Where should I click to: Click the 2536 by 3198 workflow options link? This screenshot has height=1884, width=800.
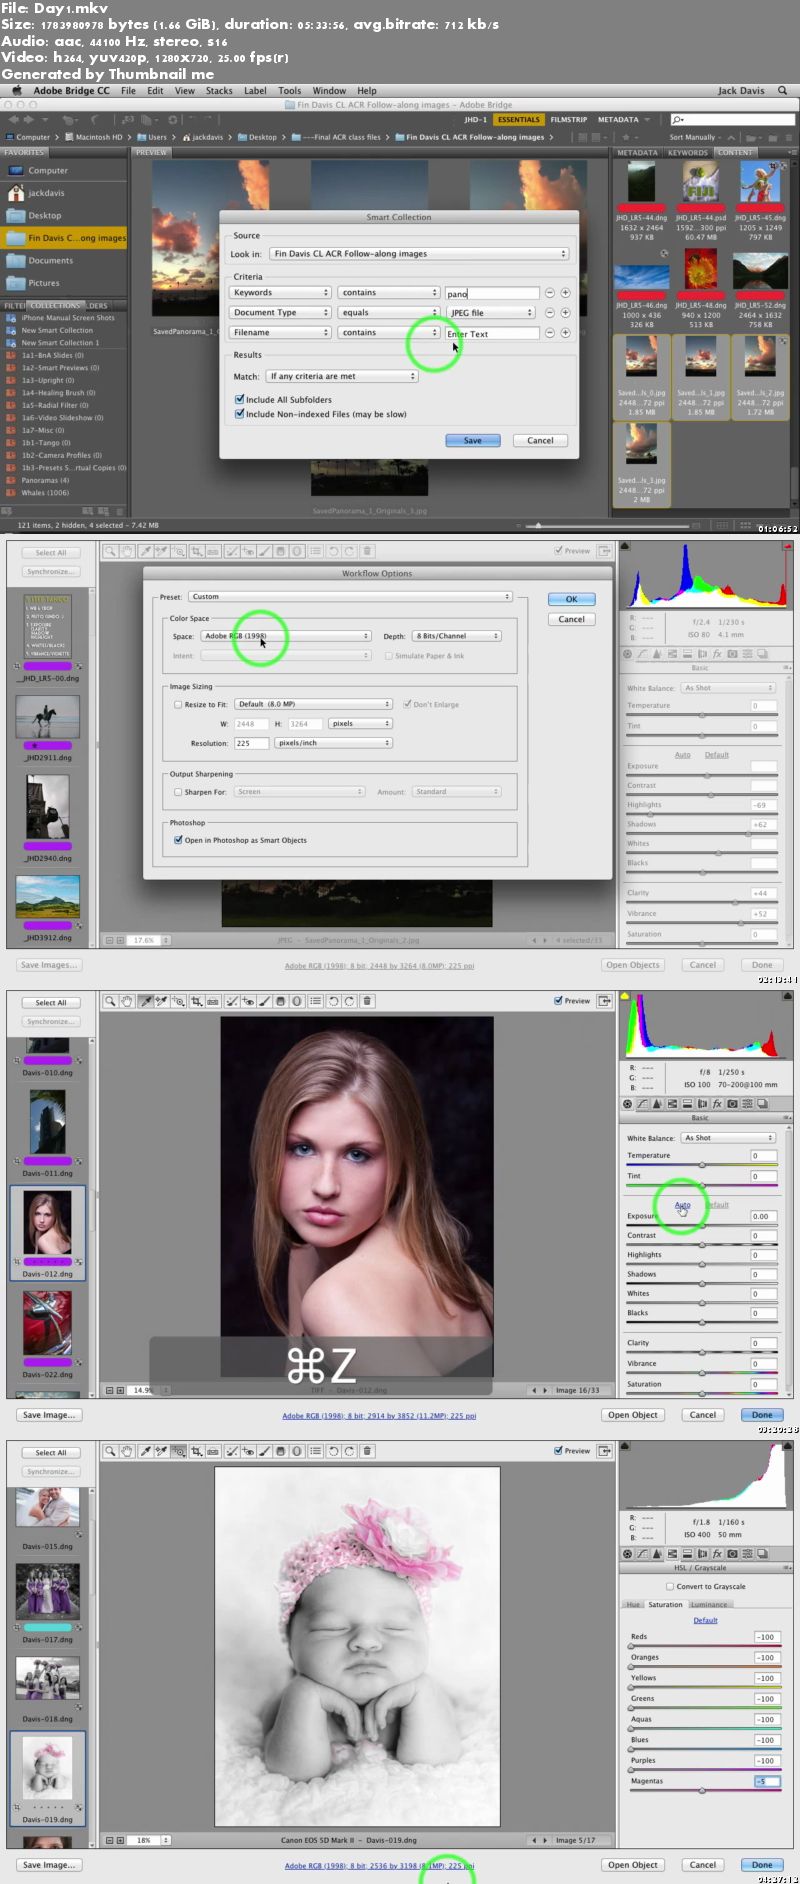pos(380,1865)
